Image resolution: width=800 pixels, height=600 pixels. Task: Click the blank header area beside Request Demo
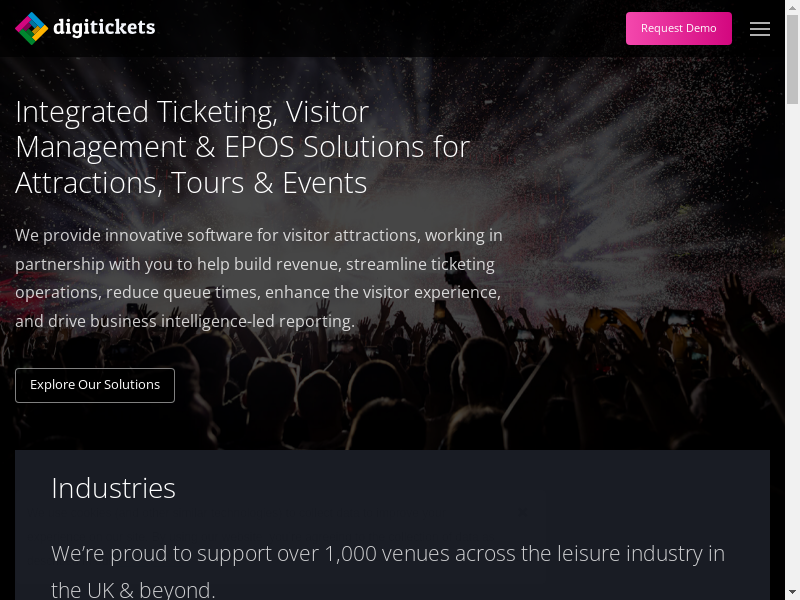(x=400, y=28)
